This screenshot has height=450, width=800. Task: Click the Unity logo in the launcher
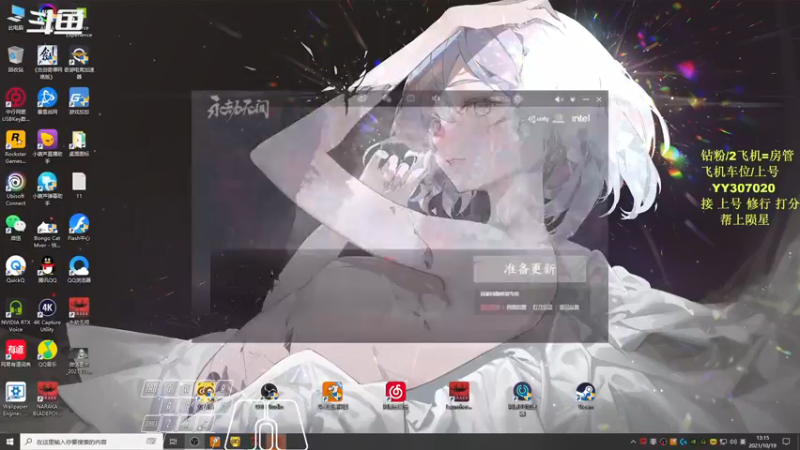click(538, 119)
